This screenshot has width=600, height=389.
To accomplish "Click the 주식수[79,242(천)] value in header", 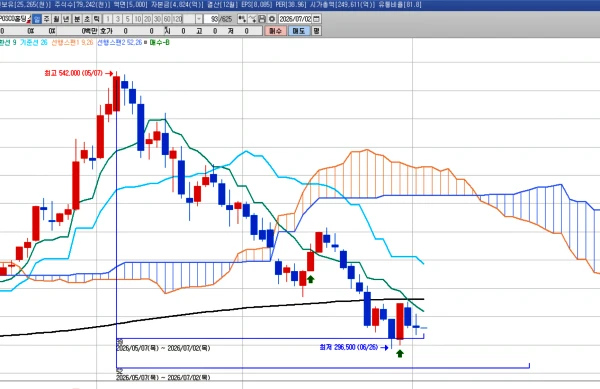I will 82,5.
